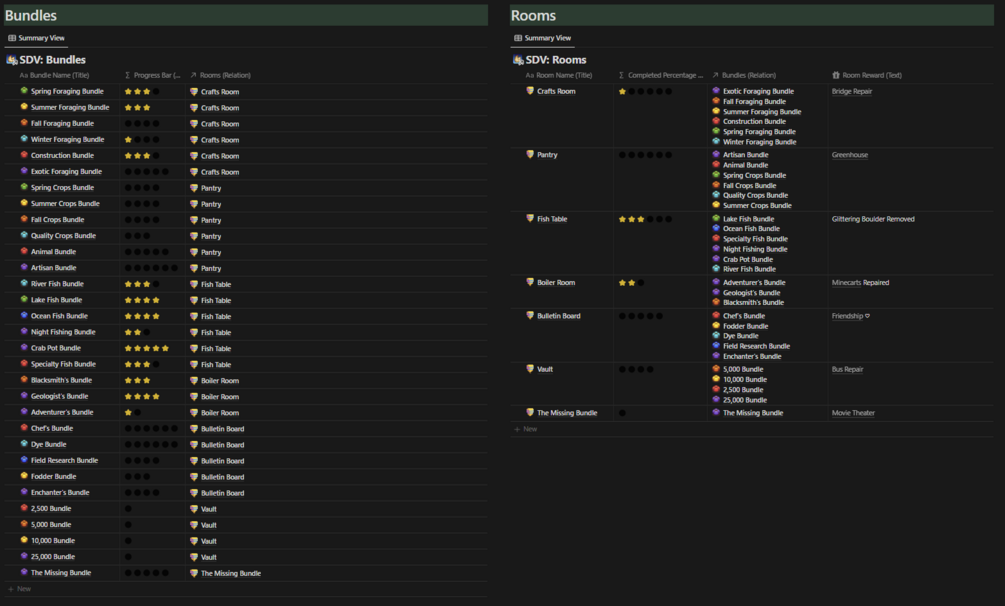Open Bulletin Board relation for Dye Bundle row
Image resolution: width=1005 pixels, height=606 pixels.
(217, 444)
